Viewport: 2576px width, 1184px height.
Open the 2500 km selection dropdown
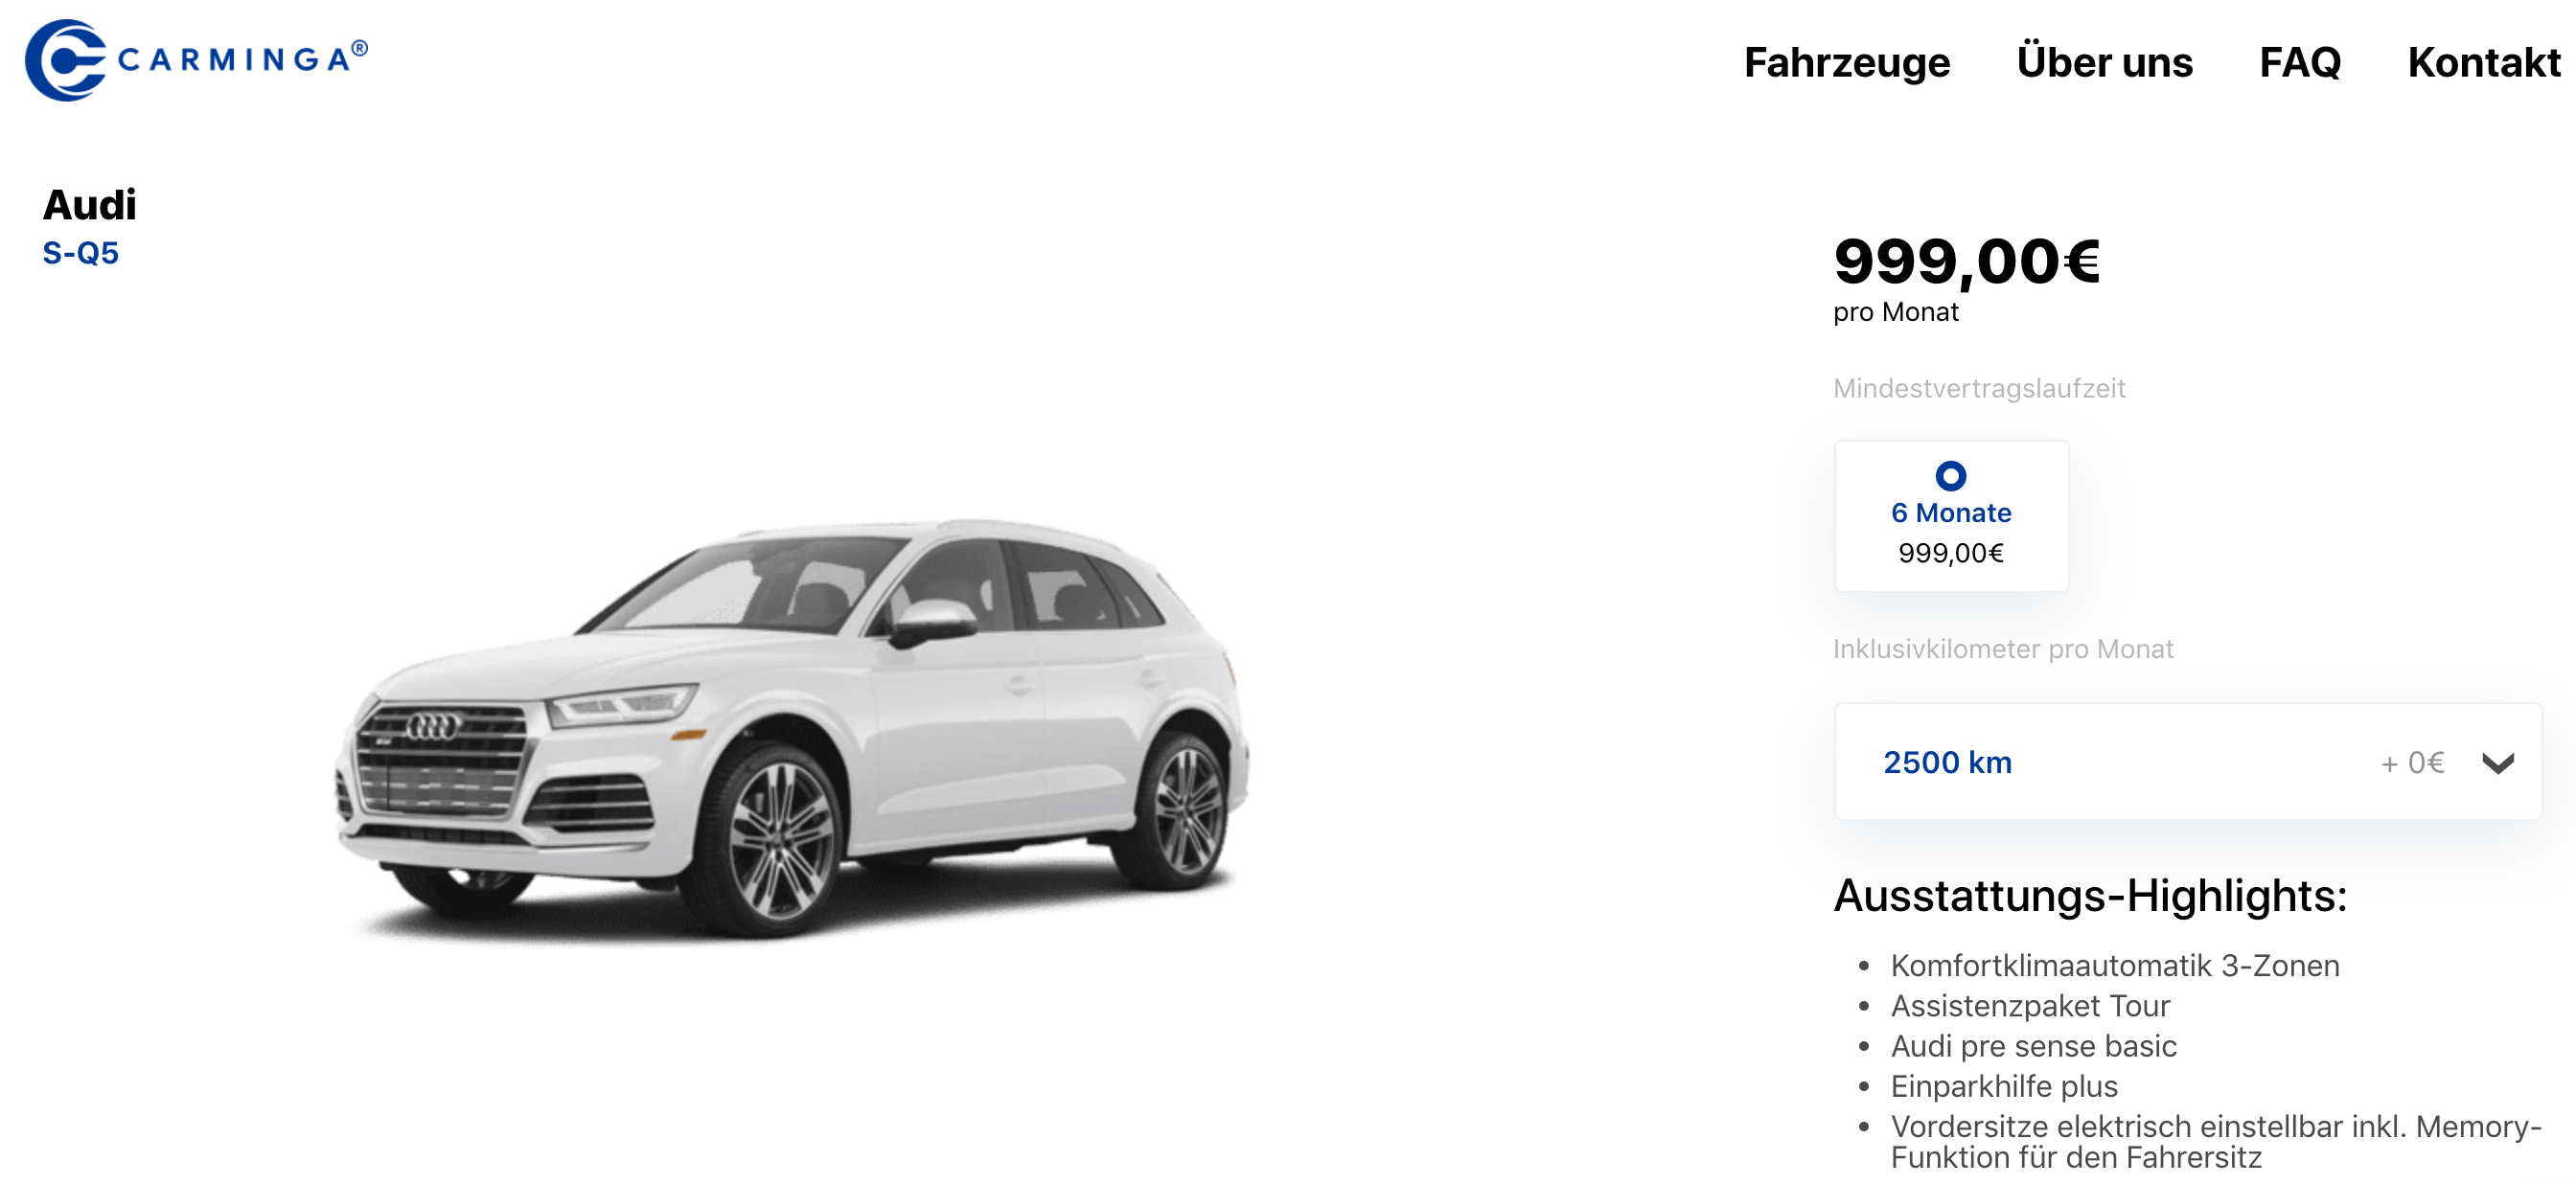coord(2187,762)
